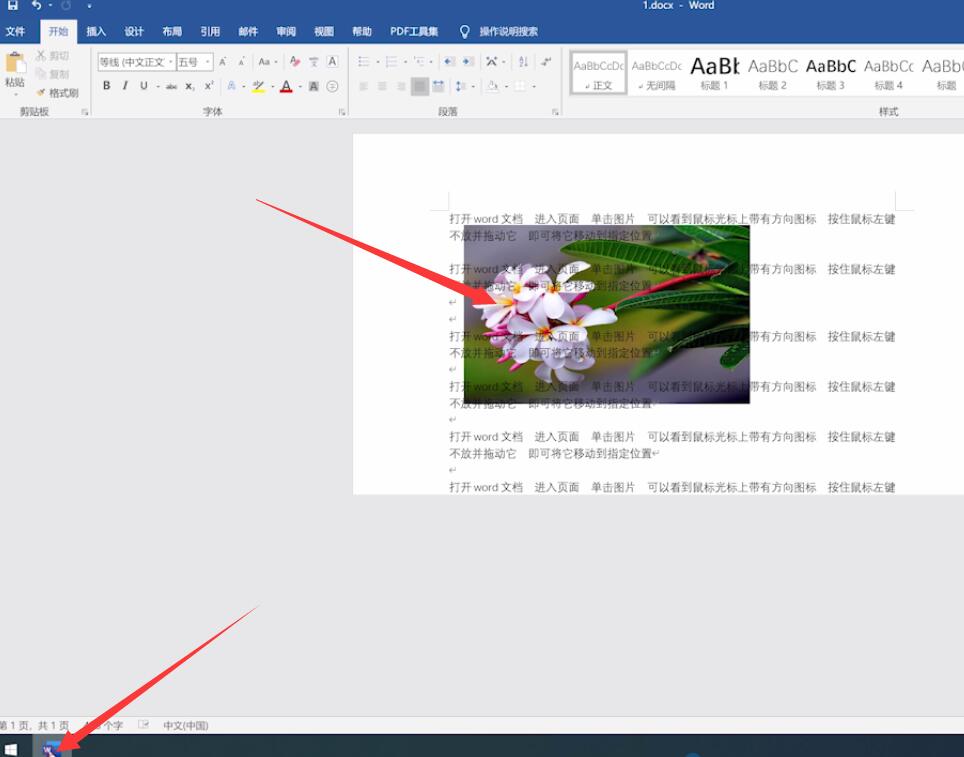964x757 pixels.
Task: Switch to the 插入 (Insert) tab
Action: 96,31
